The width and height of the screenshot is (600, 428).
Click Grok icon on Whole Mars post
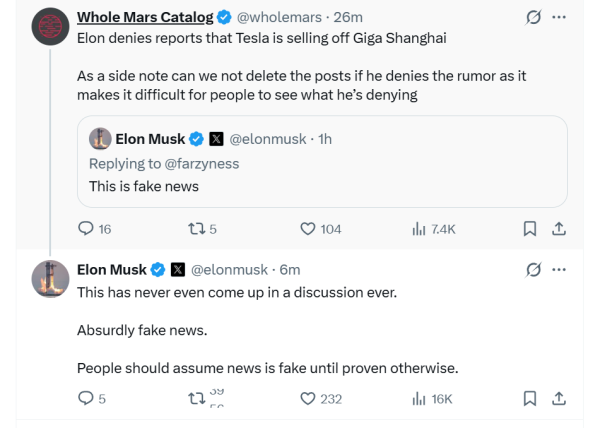(533, 17)
